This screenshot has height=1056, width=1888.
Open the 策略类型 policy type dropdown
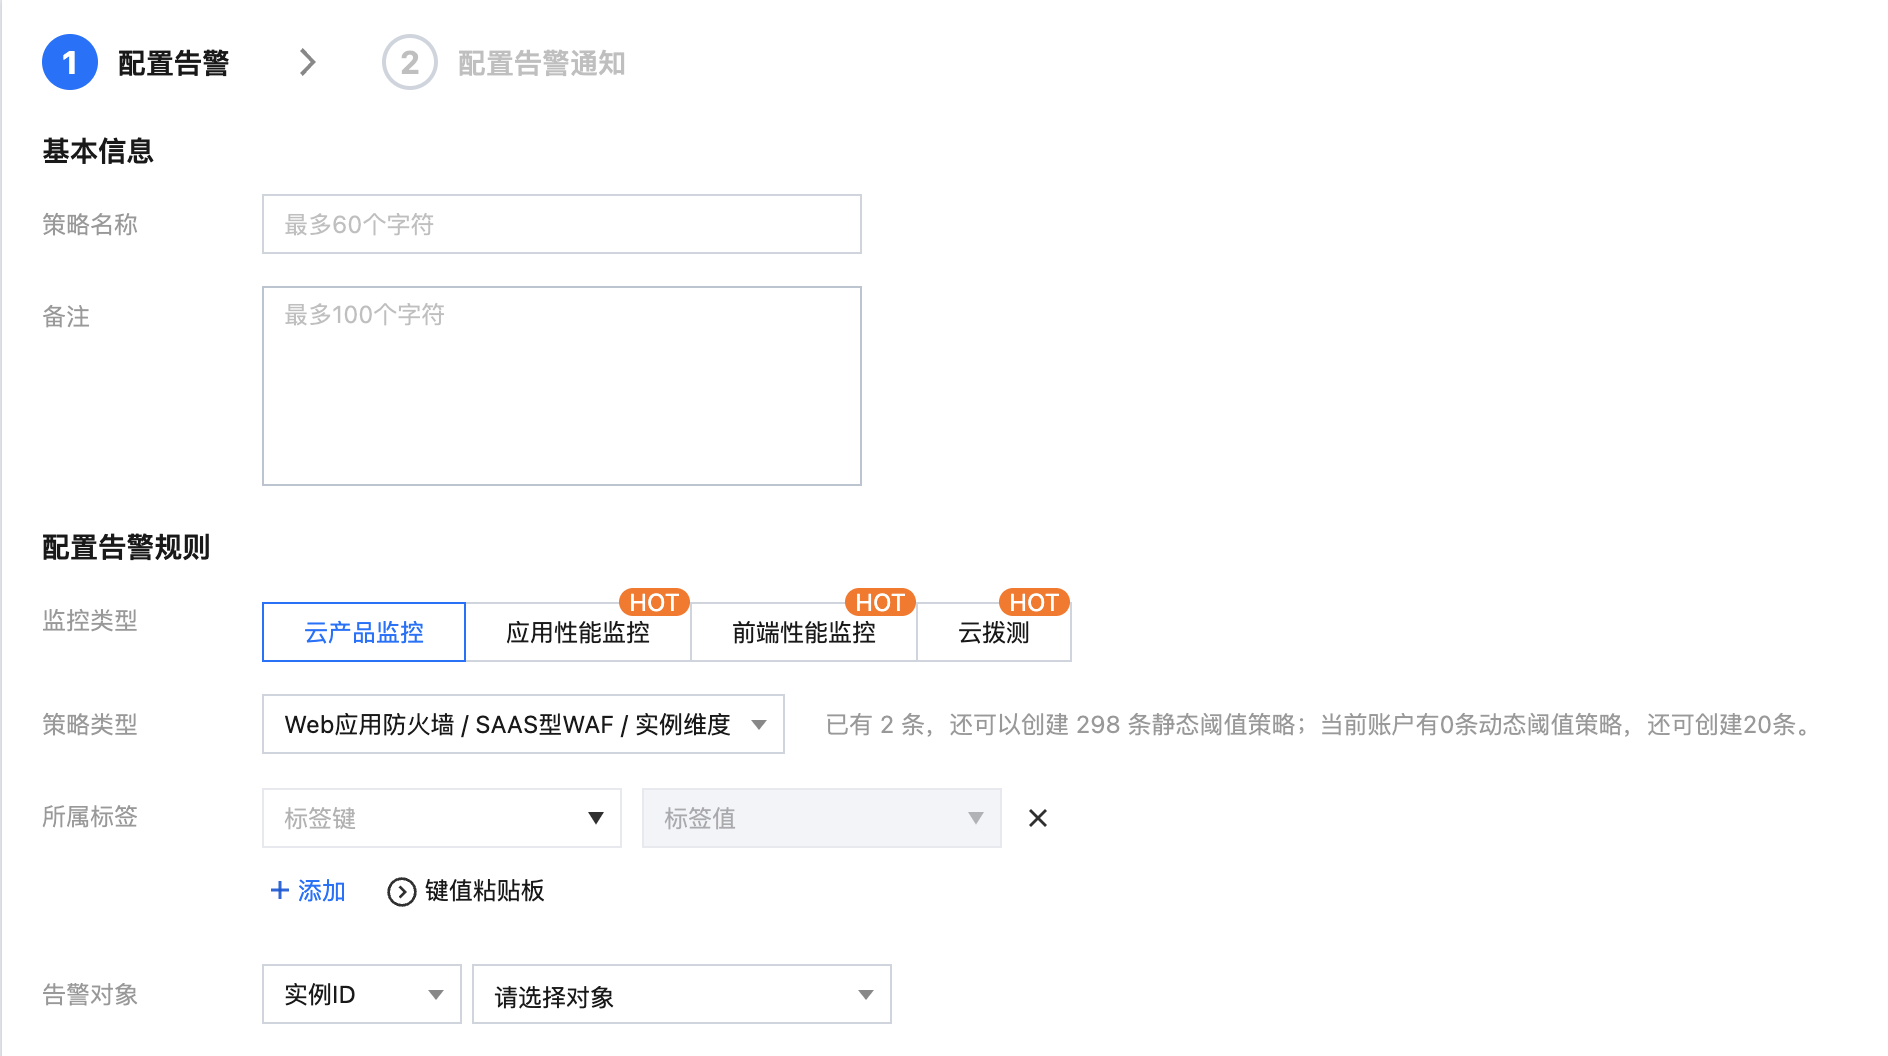coord(523,724)
